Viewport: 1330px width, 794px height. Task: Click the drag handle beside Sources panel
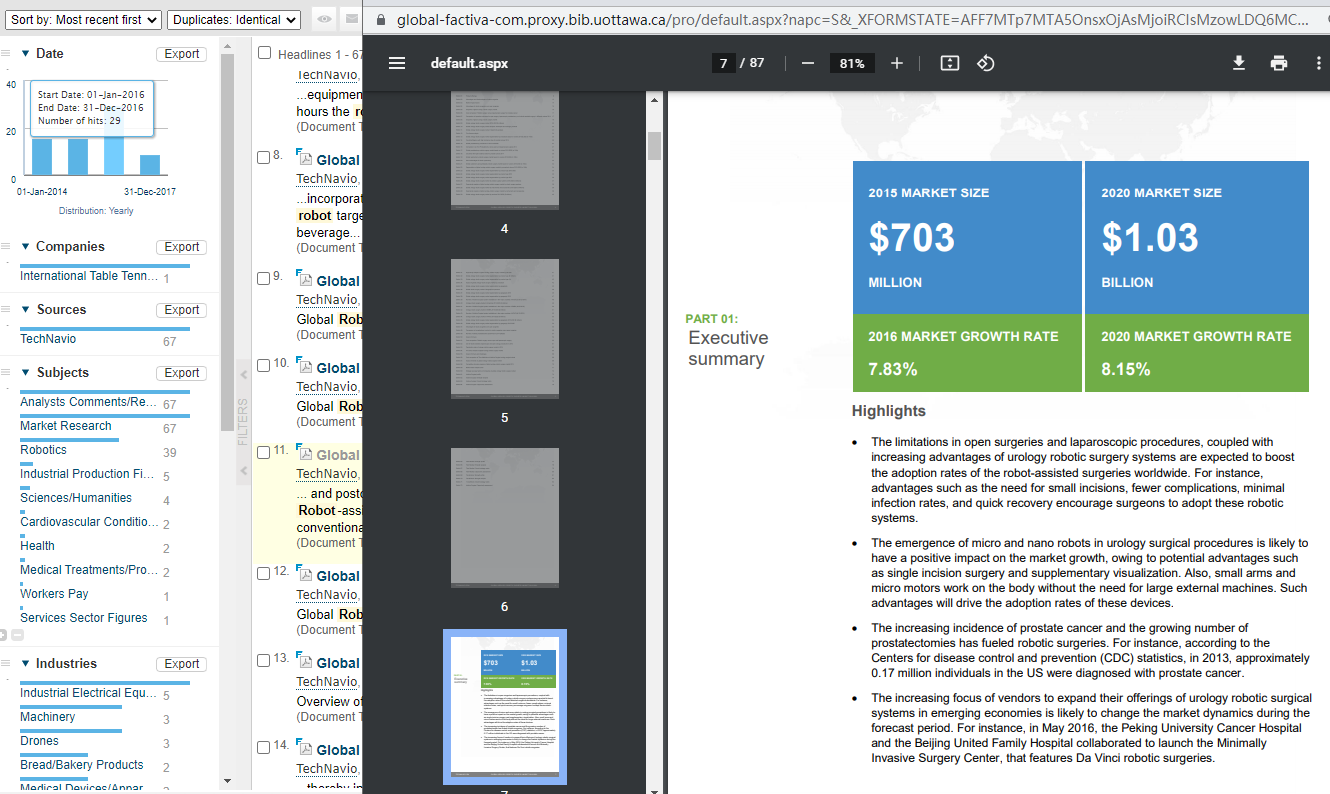click(x=6, y=309)
